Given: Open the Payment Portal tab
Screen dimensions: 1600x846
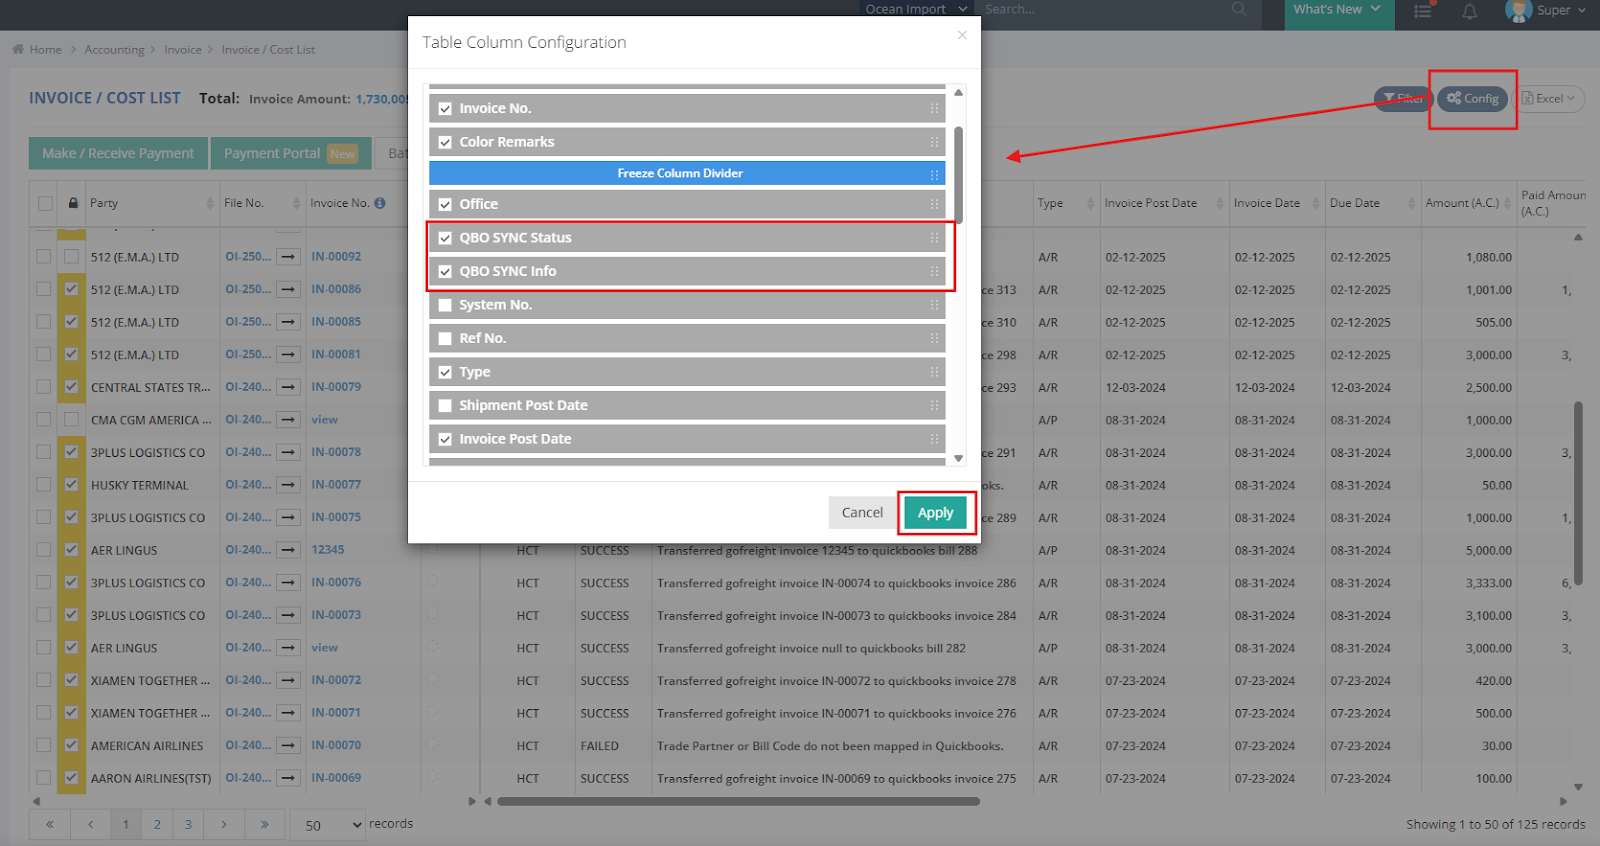Looking at the screenshot, I should coord(290,153).
